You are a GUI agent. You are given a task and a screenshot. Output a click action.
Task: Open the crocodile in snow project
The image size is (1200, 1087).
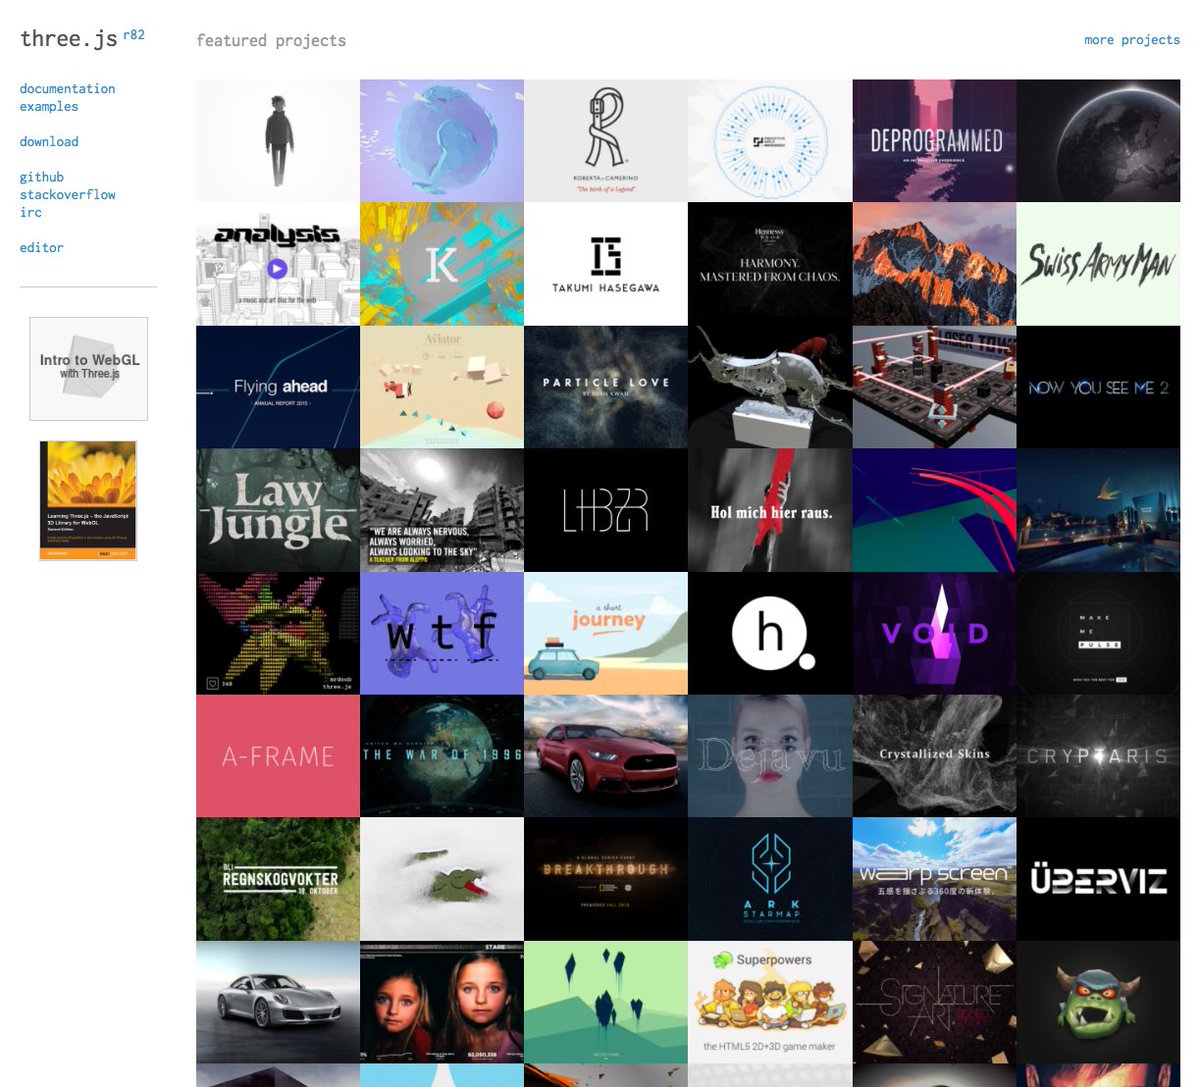click(x=442, y=879)
